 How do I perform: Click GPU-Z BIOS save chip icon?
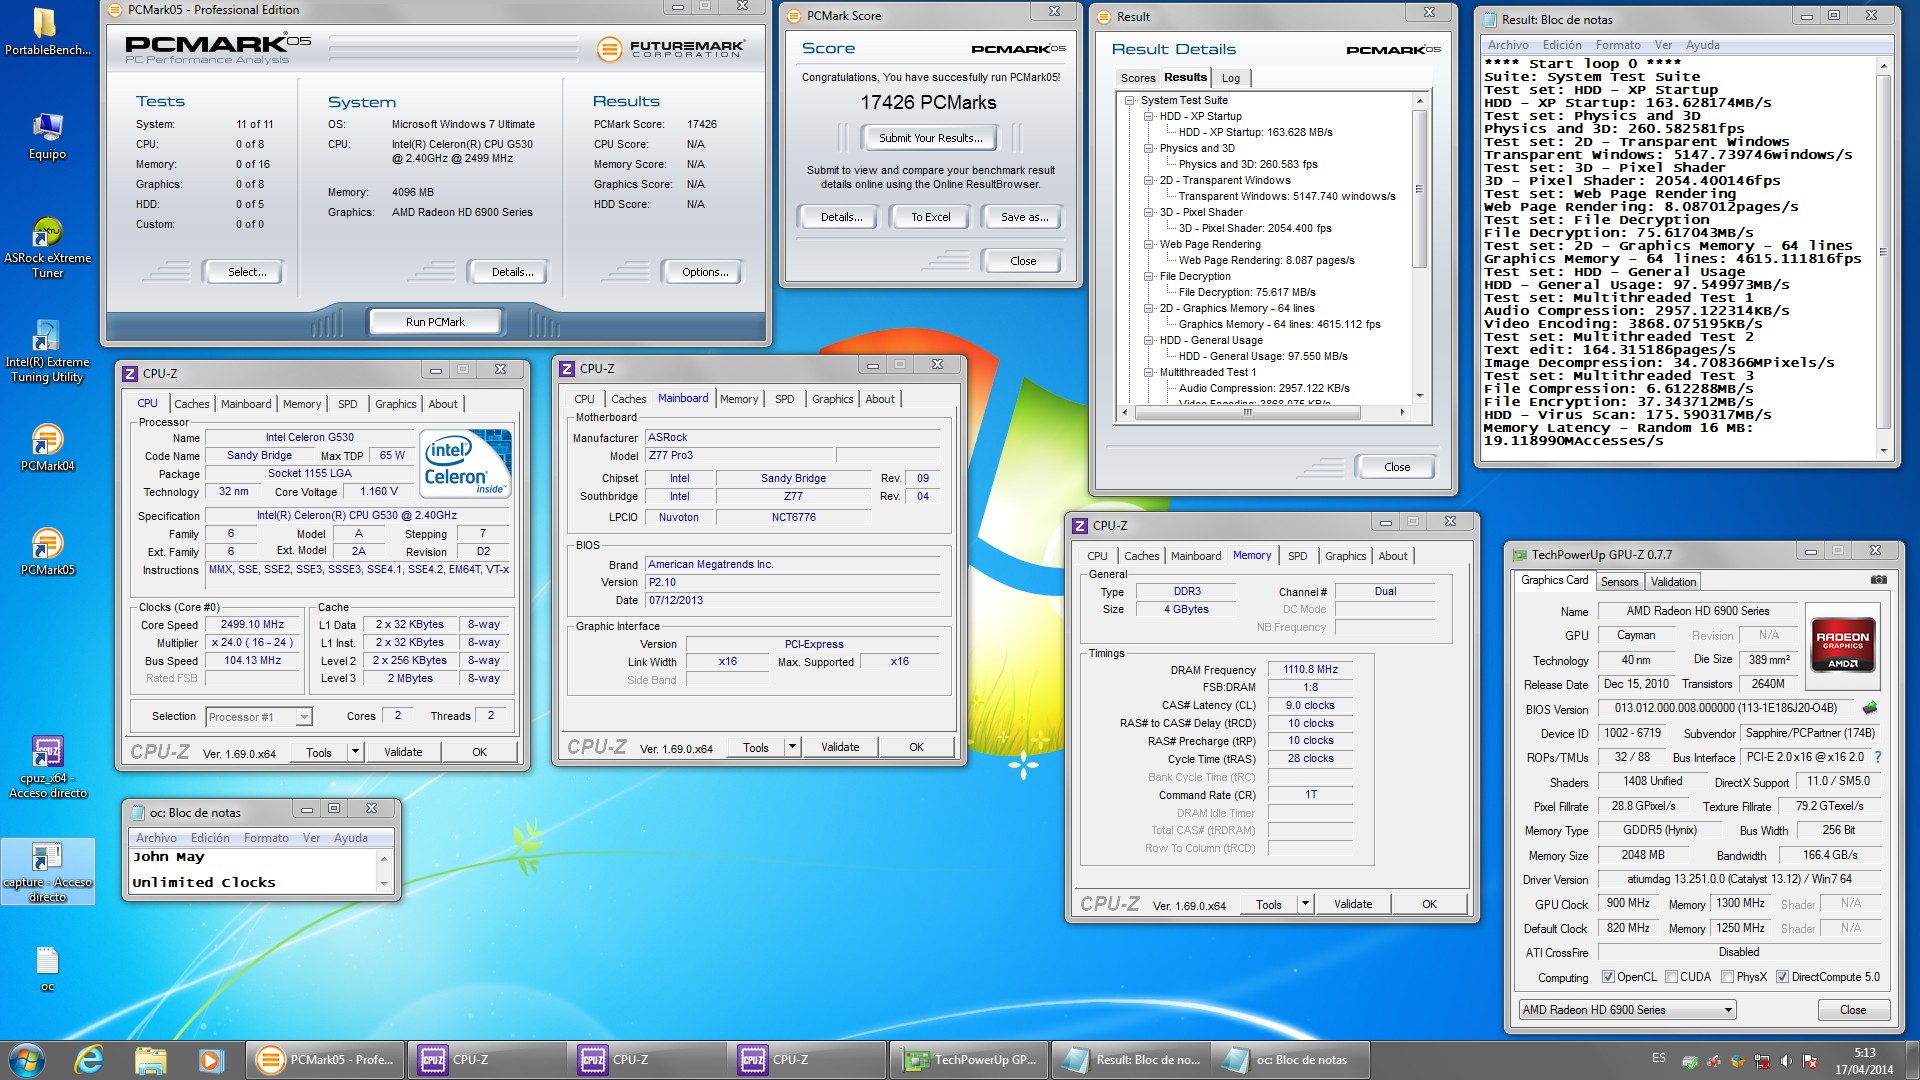tap(1869, 708)
